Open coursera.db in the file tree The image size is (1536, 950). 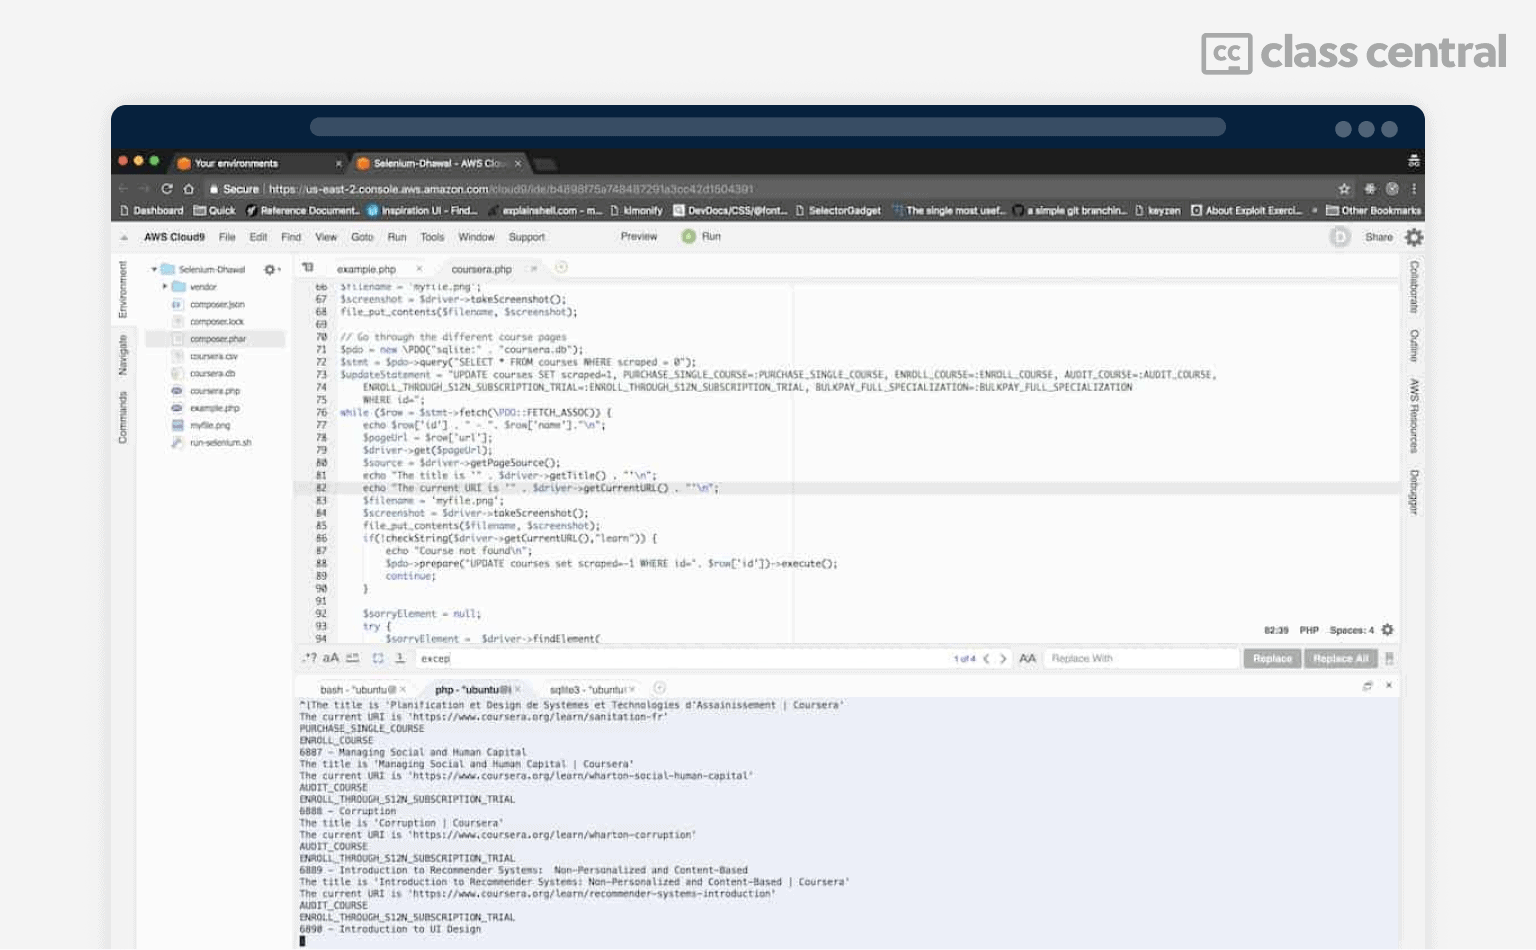[212, 374]
